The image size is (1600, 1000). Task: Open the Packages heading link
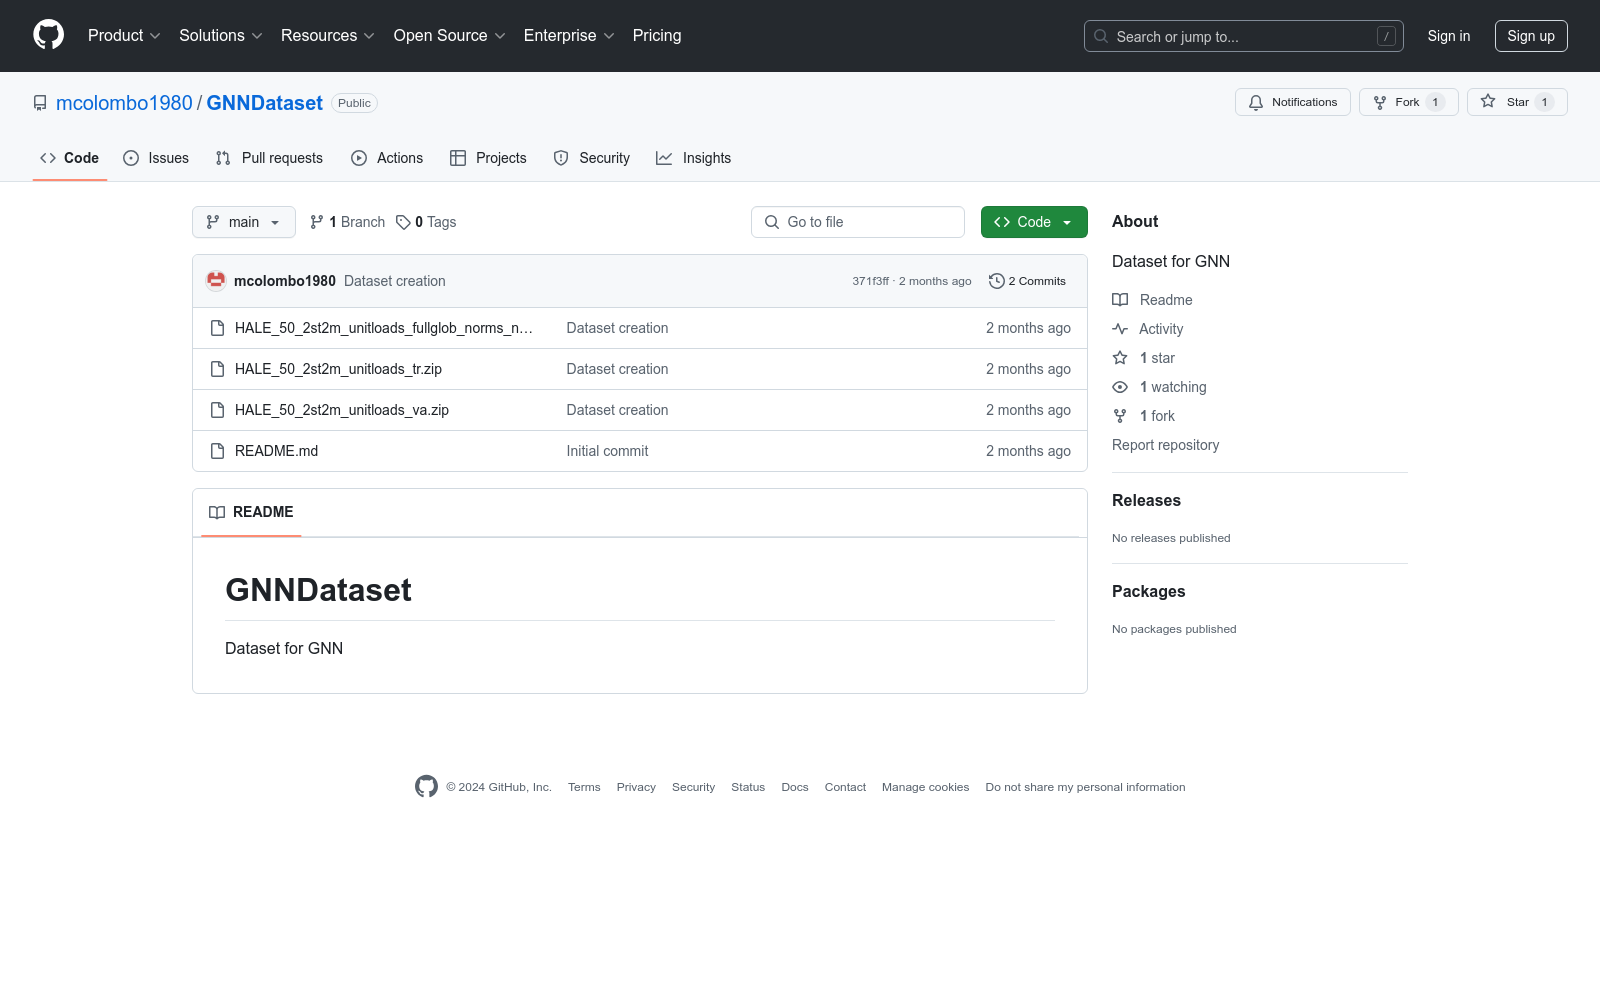[1148, 591]
